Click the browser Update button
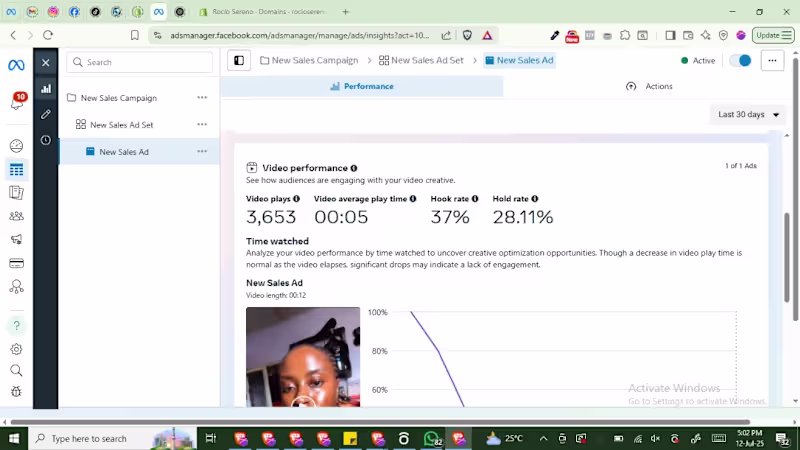The width and height of the screenshot is (800, 450). click(x=773, y=35)
